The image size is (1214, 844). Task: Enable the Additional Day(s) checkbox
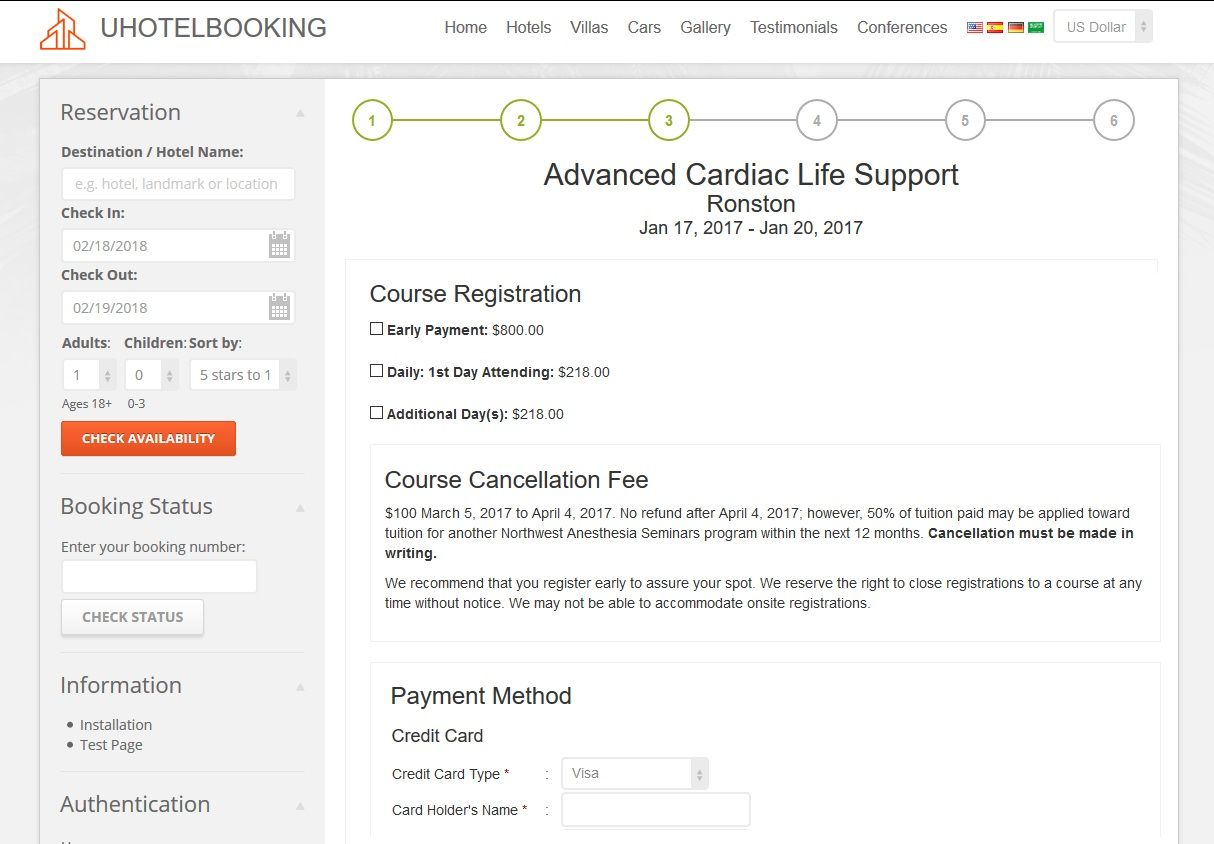377,413
